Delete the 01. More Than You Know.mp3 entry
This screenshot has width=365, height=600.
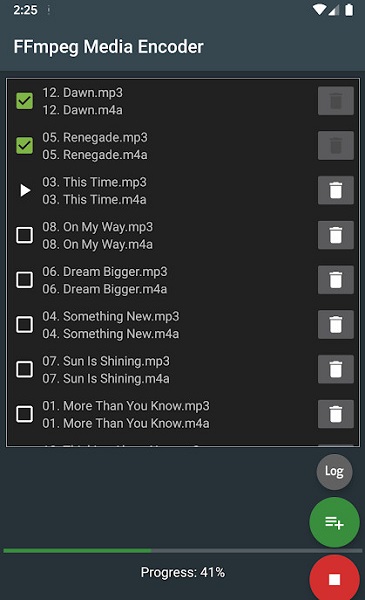336,414
